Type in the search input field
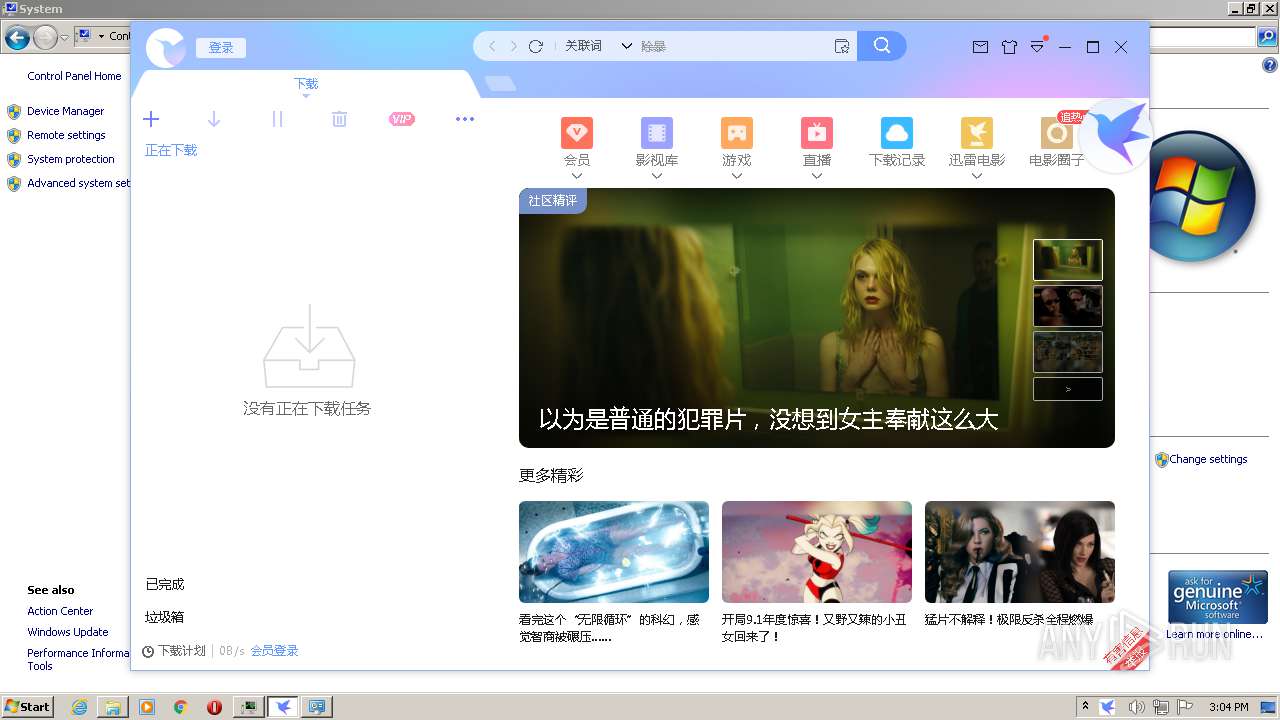This screenshot has width=1280, height=720. pos(734,46)
